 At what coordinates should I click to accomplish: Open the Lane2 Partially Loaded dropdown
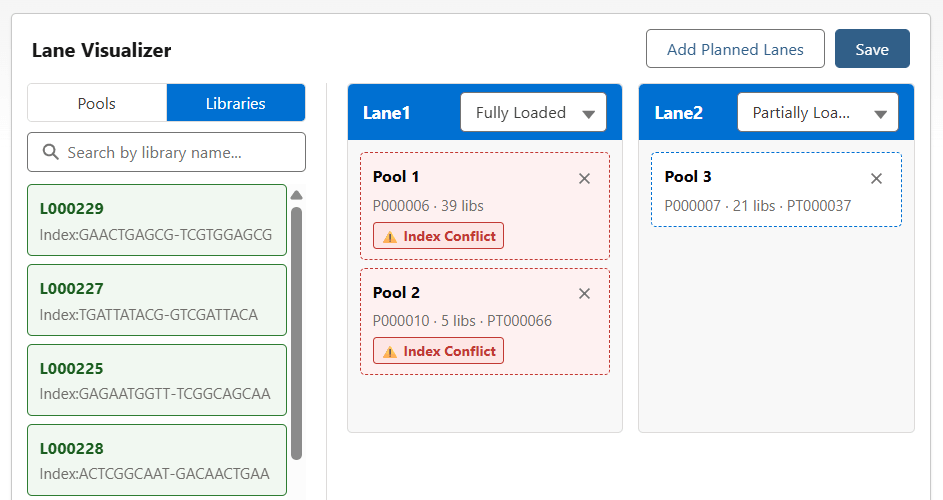(x=818, y=113)
